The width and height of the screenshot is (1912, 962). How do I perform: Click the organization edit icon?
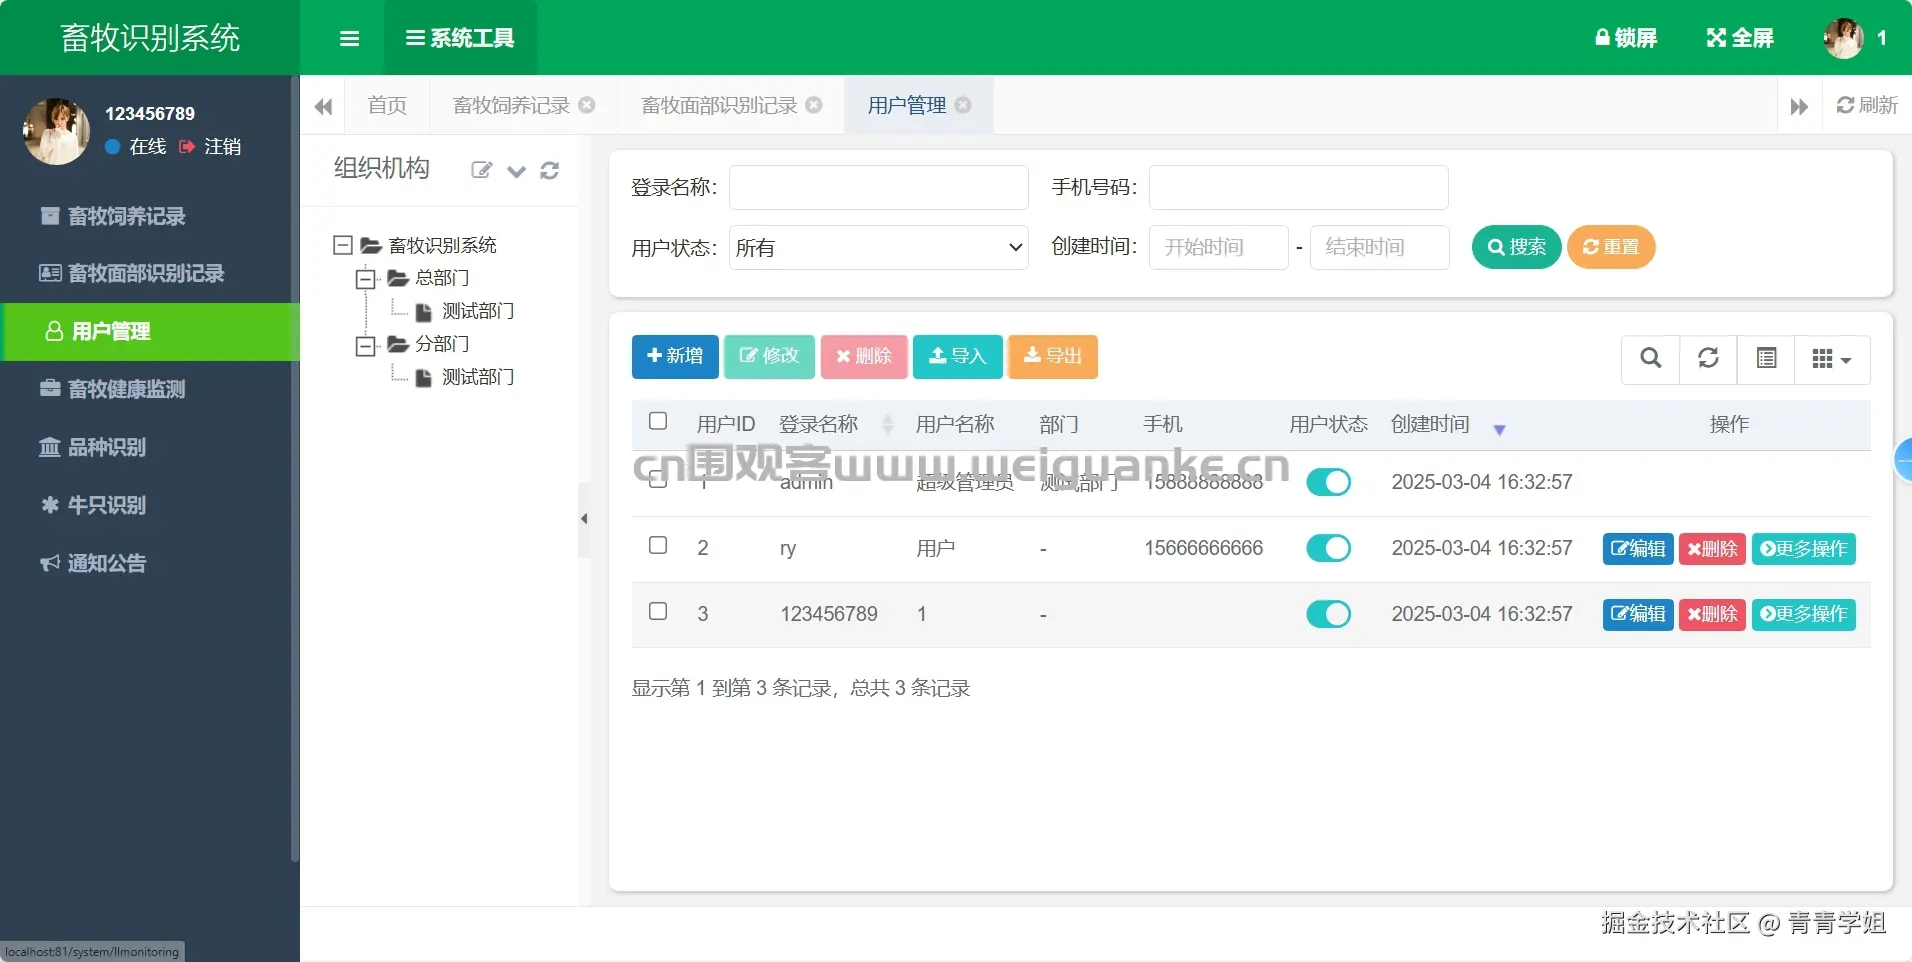point(482,170)
